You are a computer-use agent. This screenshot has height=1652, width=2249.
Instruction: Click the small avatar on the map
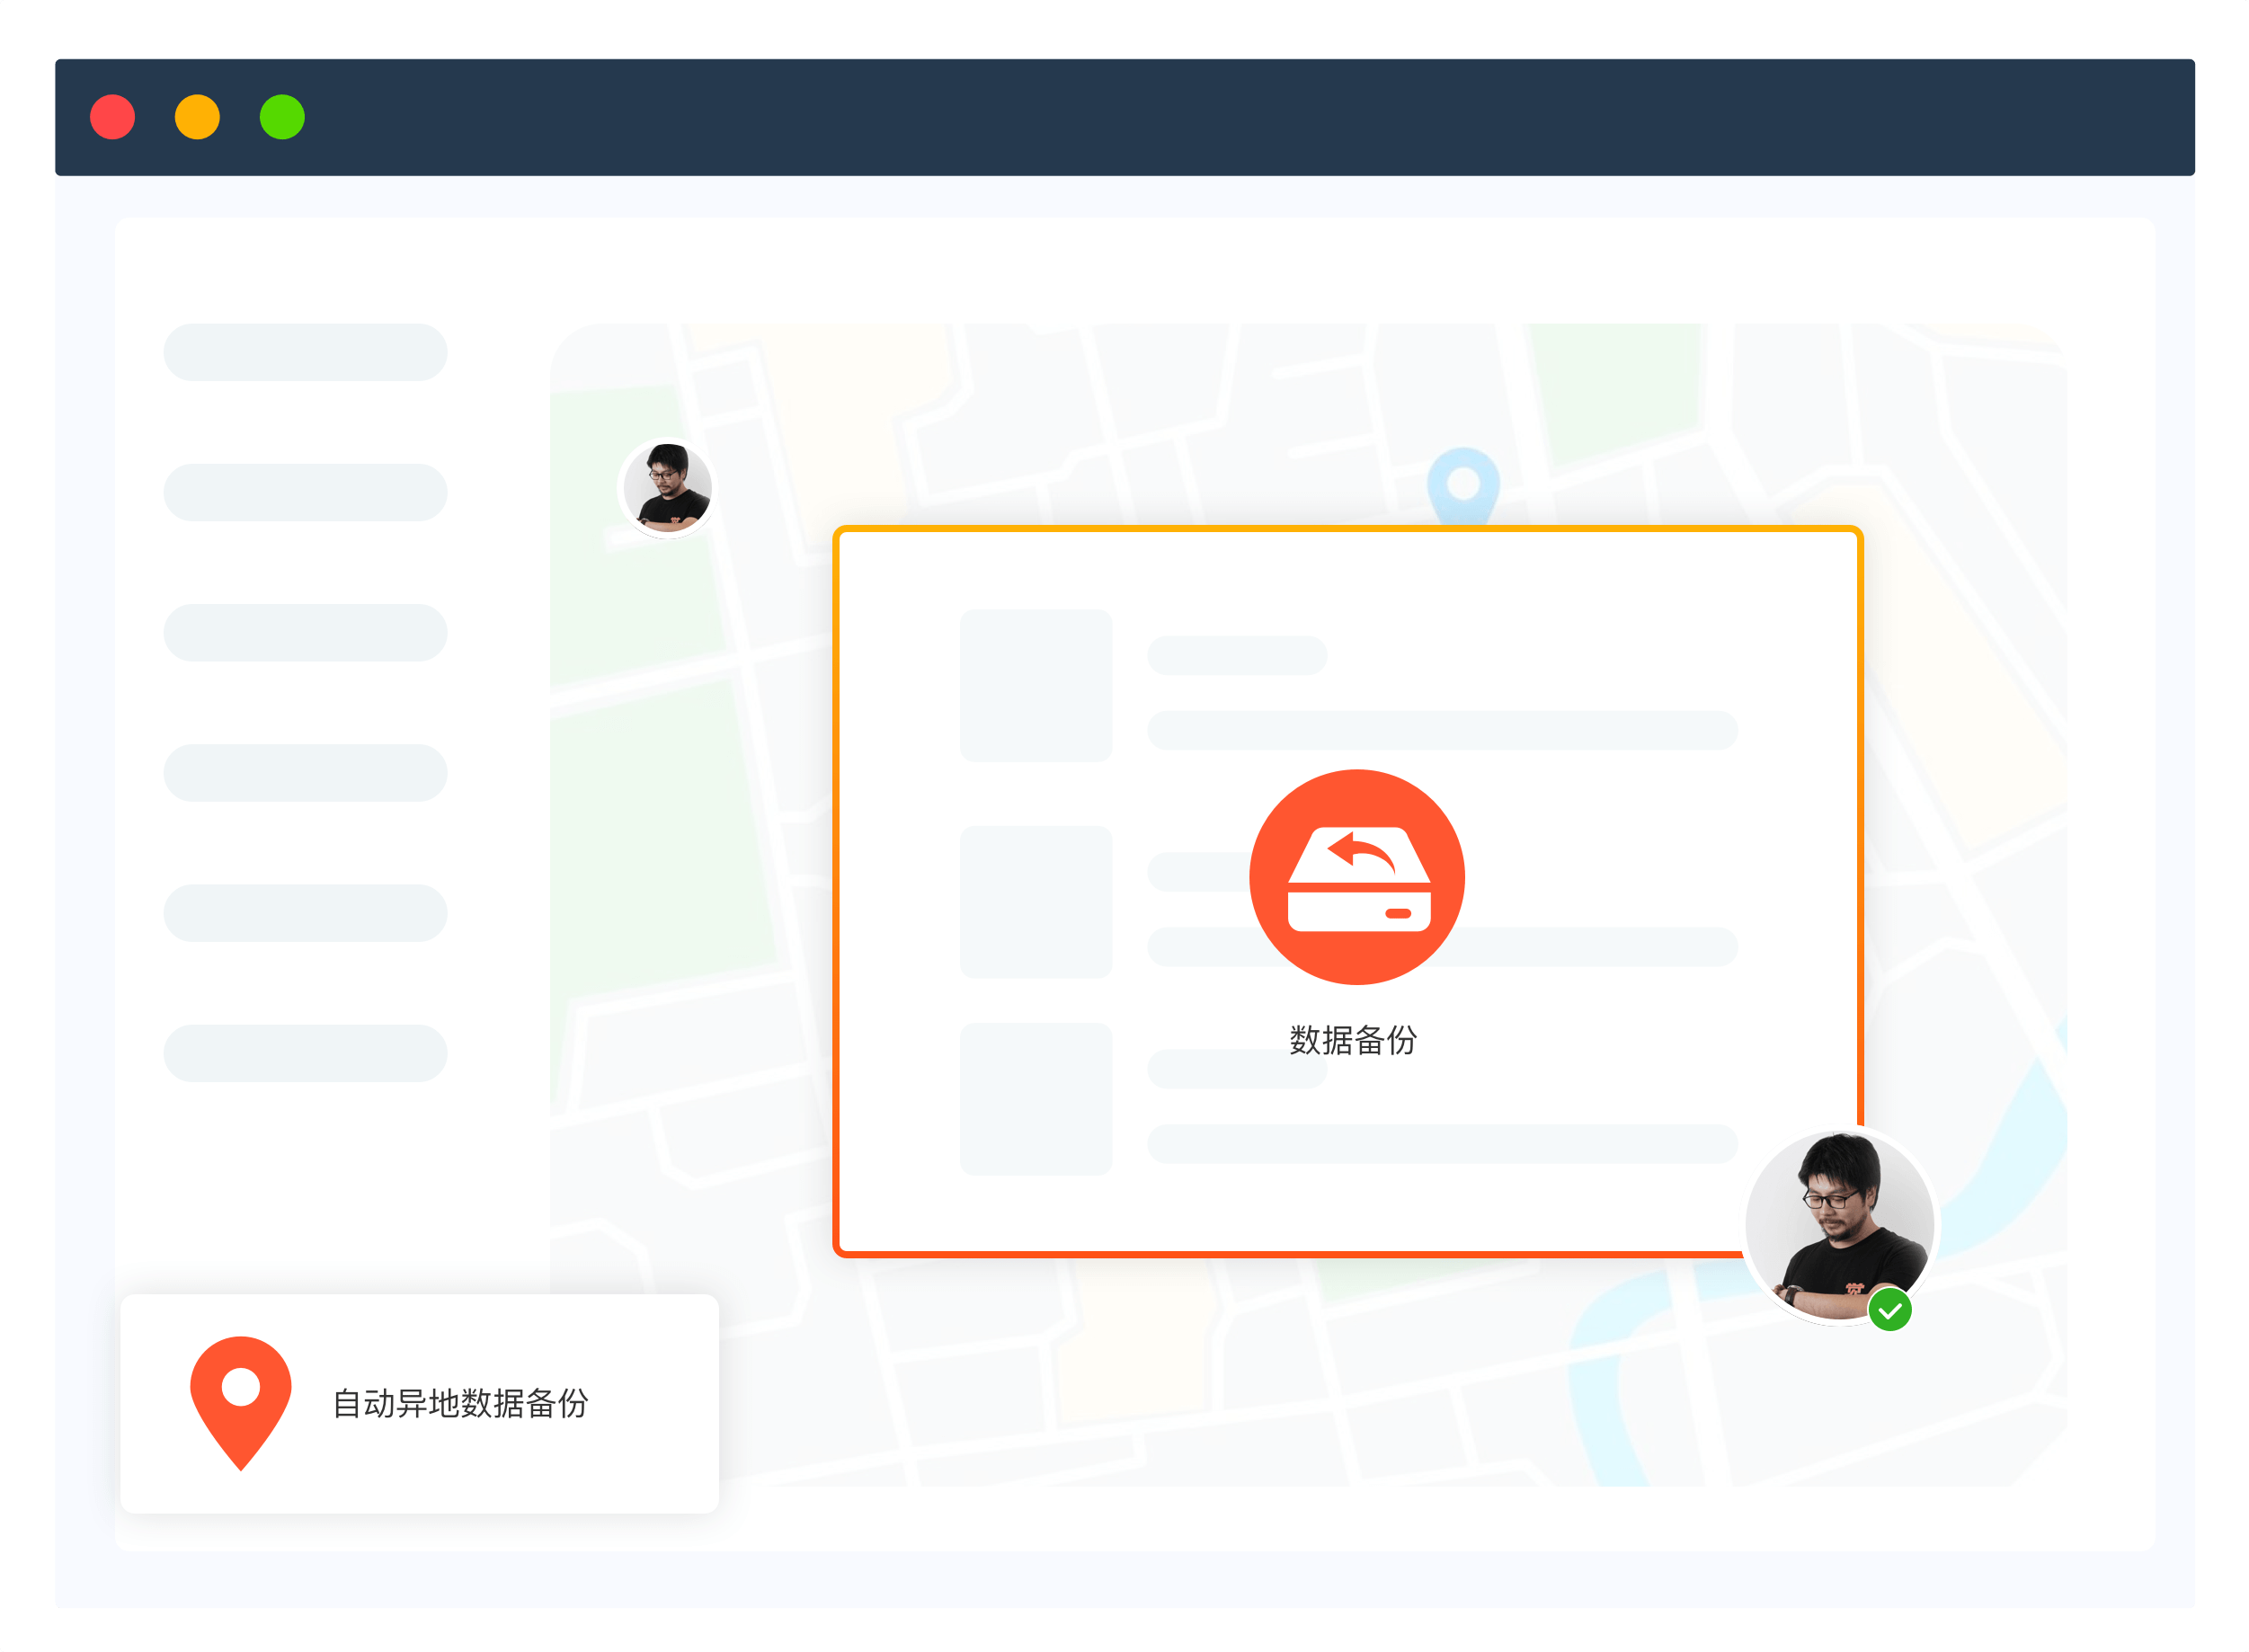click(x=667, y=488)
